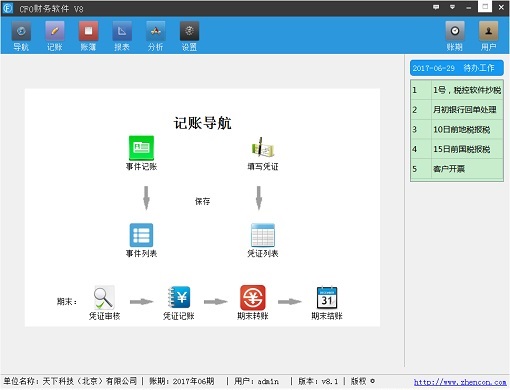Click the title bar dropdown arrow icon
The image size is (510, 390).
tap(452, 7)
